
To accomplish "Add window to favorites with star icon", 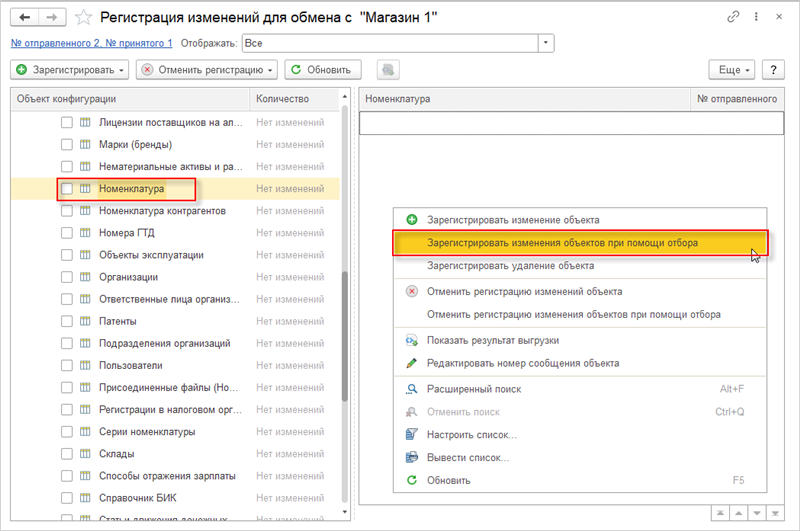I will 85,17.
